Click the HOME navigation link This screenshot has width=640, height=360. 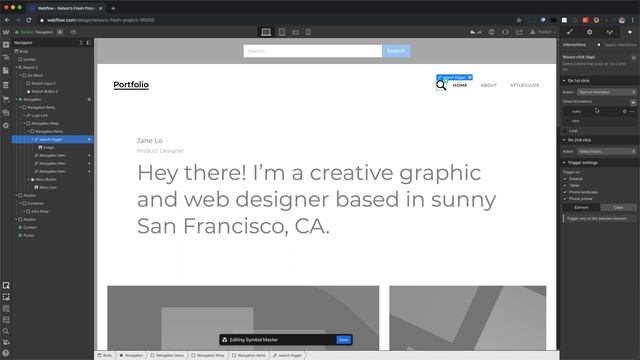point(460,85)
